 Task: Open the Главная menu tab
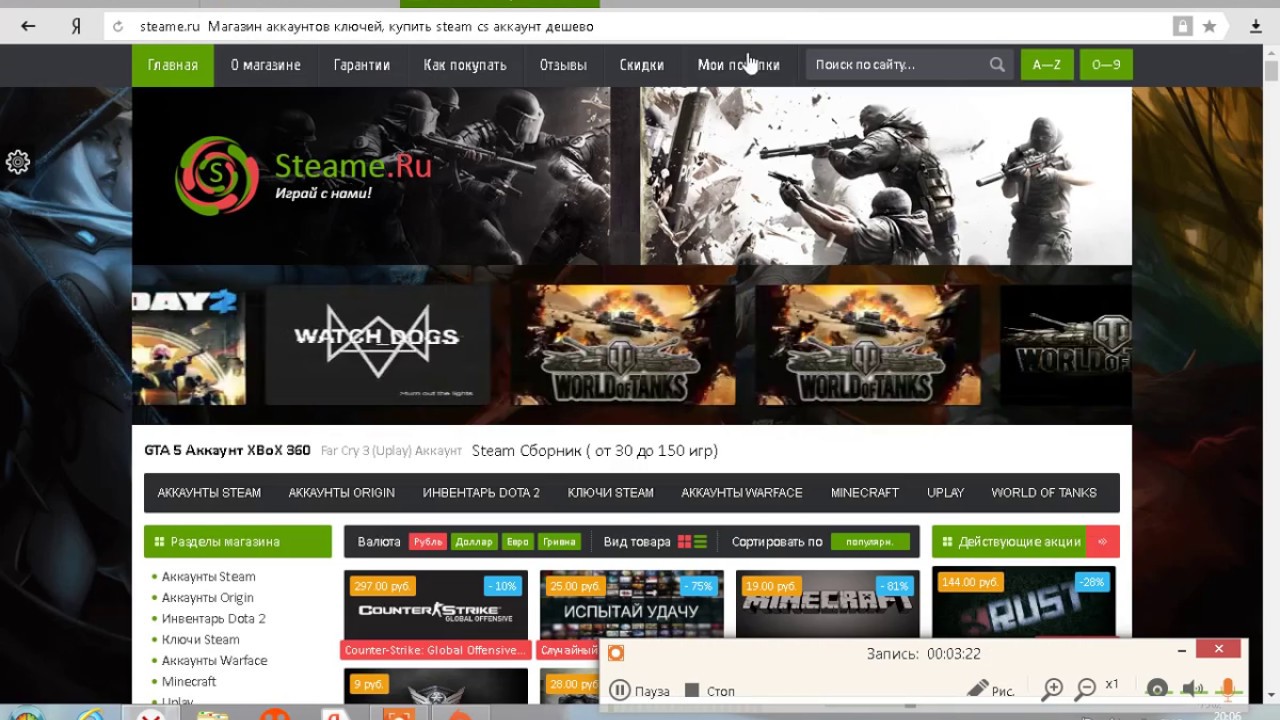pyautogui.click(x=173, y=65)
